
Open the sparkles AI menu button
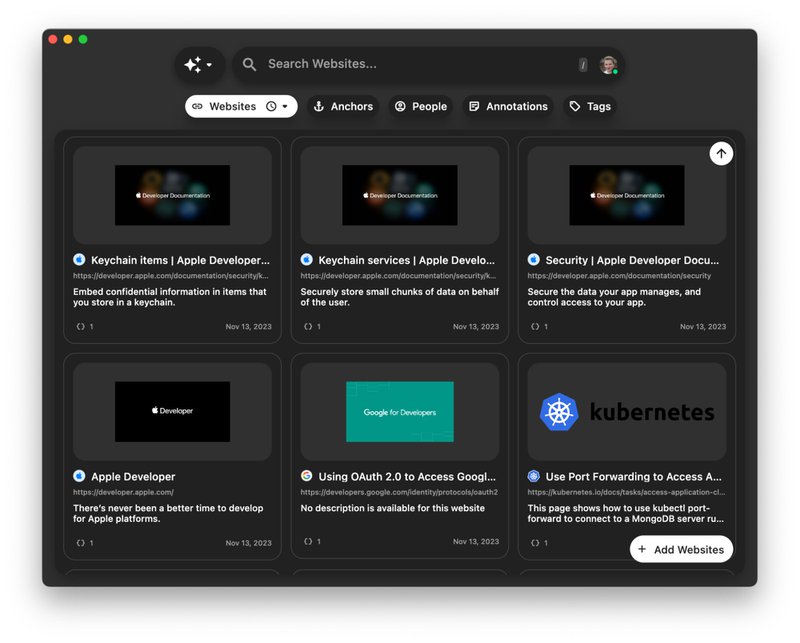pos(199,65)
